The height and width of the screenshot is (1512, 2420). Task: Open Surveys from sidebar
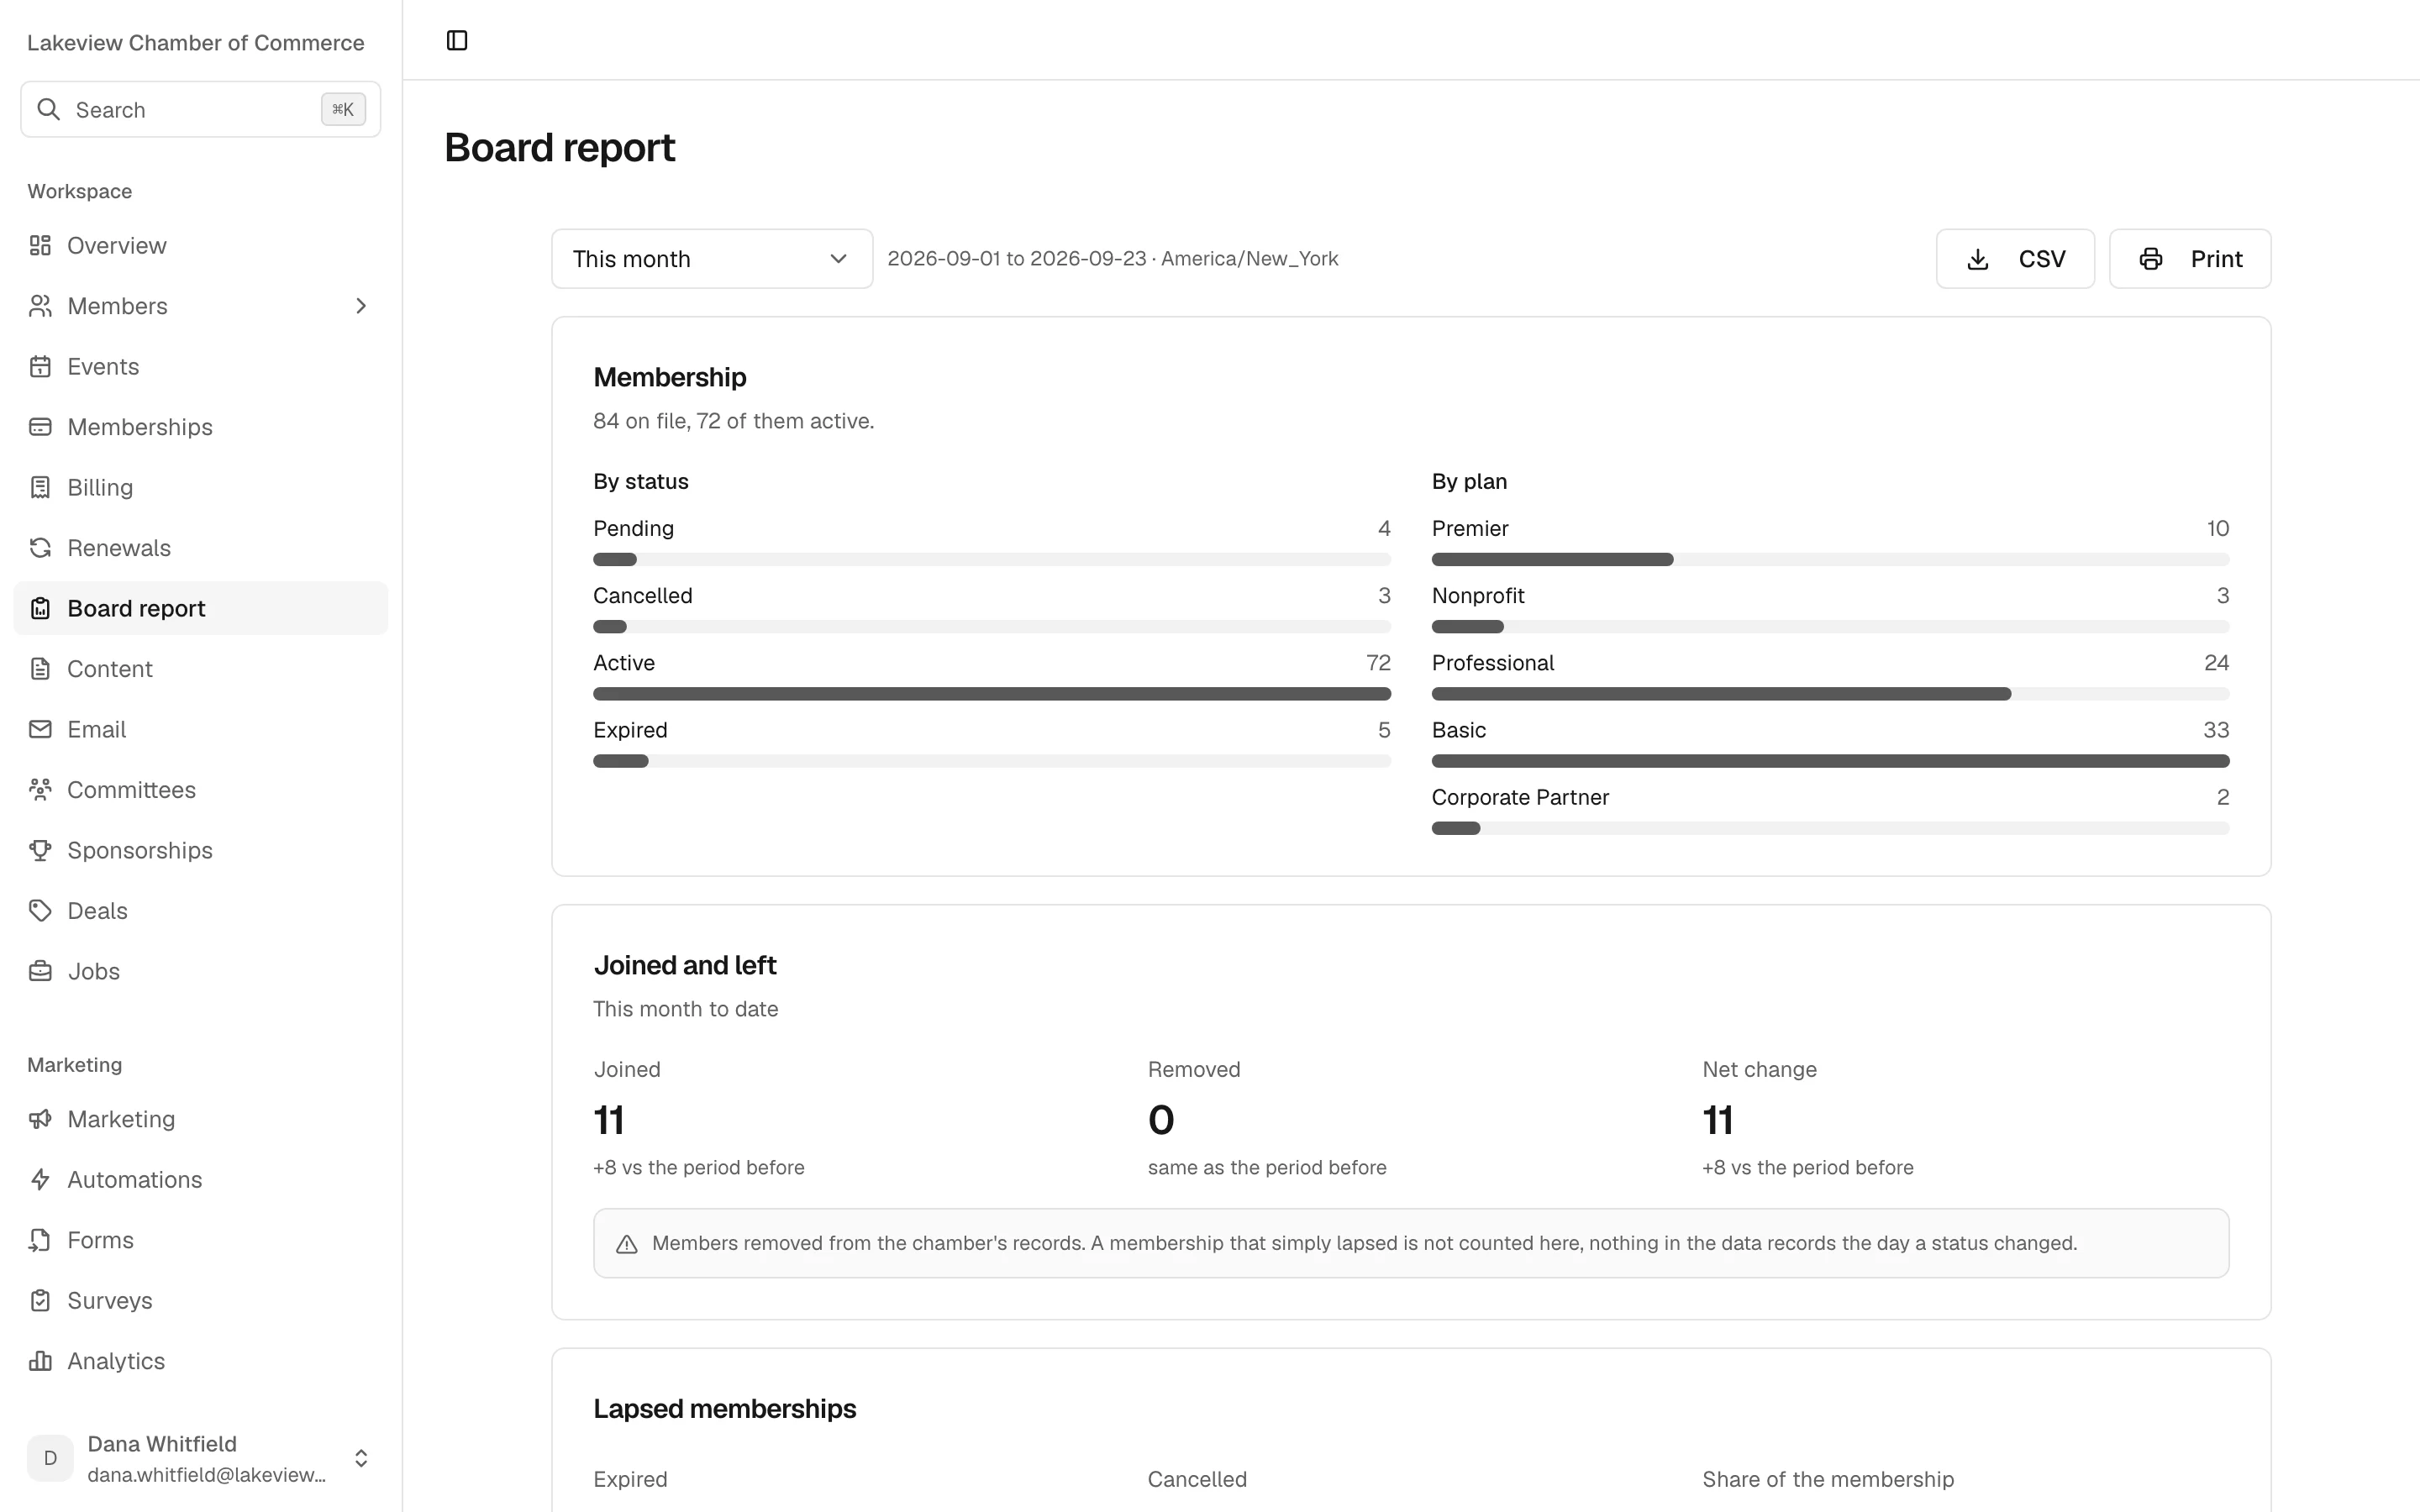[x=200, y=1301]
